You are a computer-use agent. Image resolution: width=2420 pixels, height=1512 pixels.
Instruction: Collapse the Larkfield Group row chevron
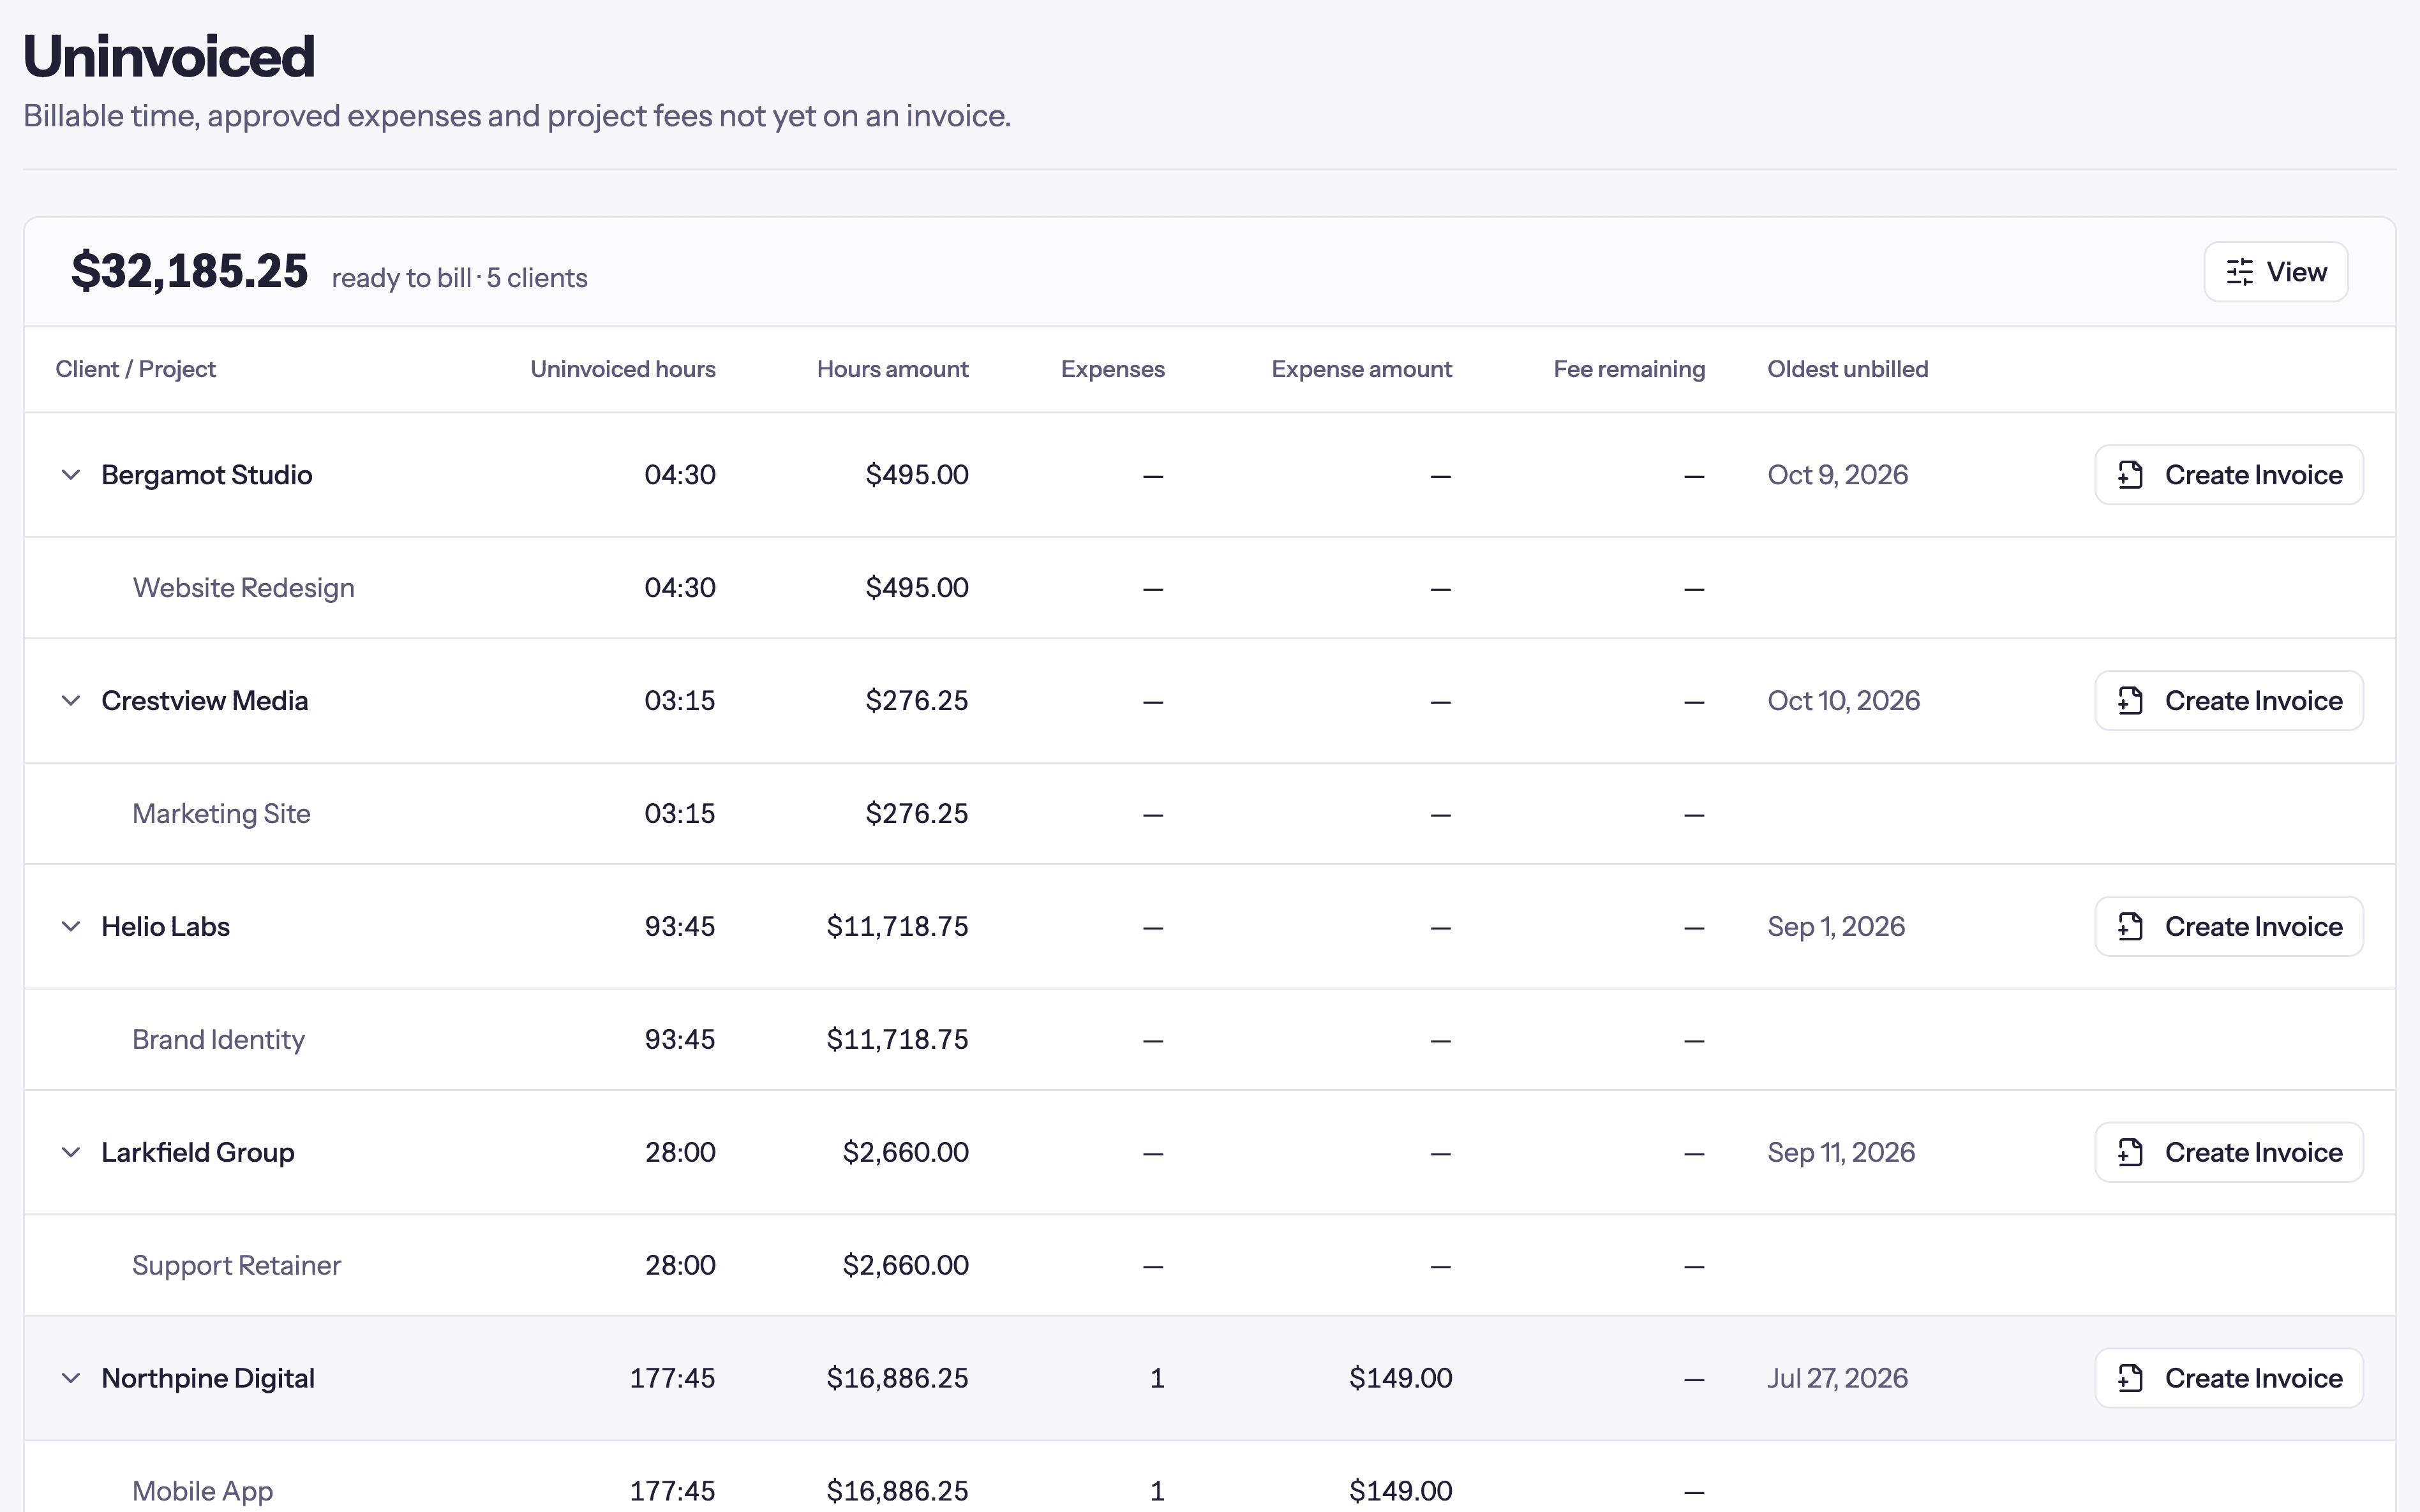70,1153
